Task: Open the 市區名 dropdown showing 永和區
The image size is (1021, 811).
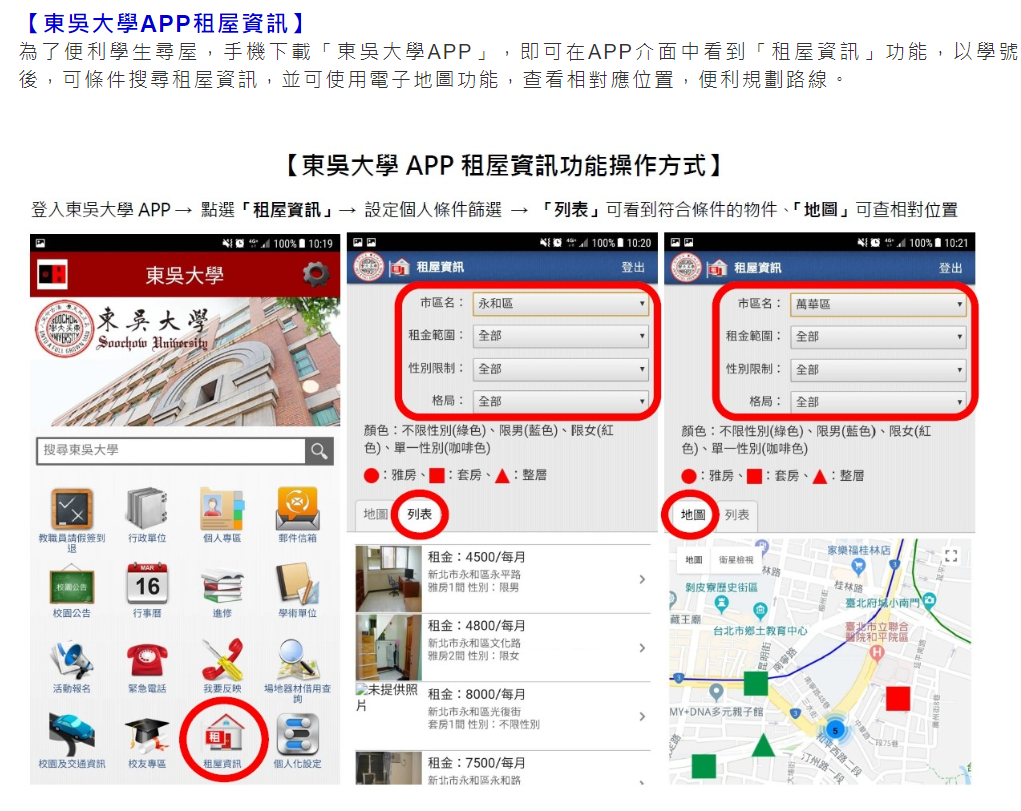Action: pyautogui.click(x=561, y=304)
